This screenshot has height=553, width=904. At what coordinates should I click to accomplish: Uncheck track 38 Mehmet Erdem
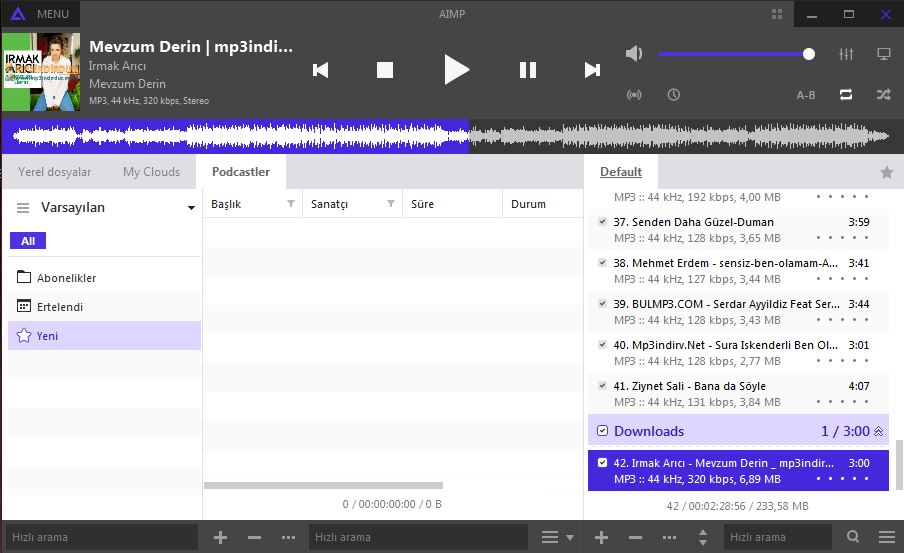point(602,262)
